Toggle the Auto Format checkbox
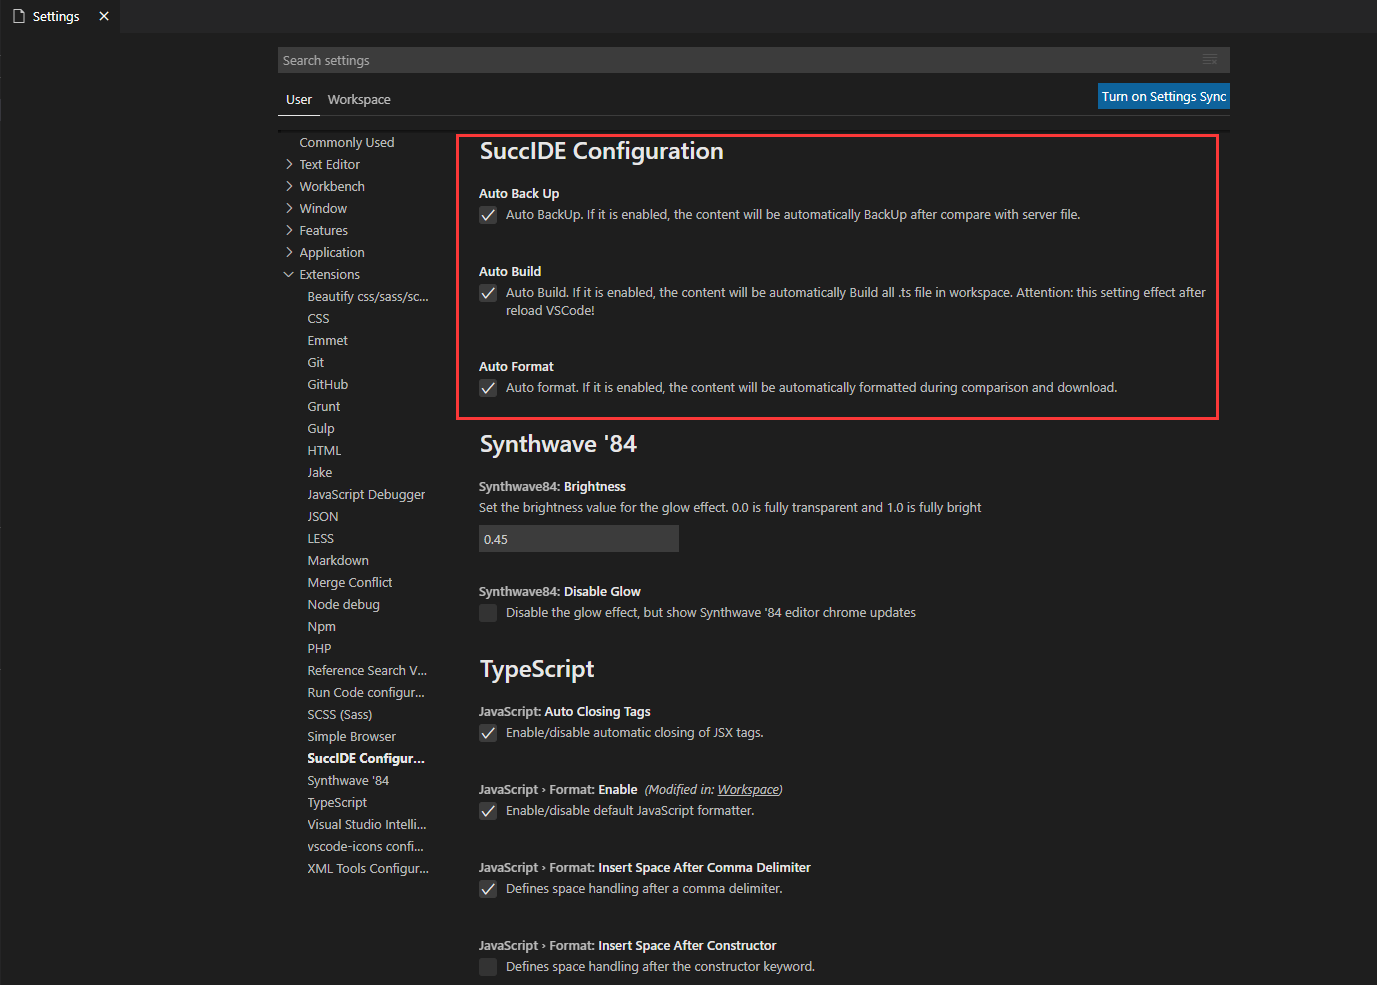The height and width of the screenshot is (985, 1377). click(488, 388)
